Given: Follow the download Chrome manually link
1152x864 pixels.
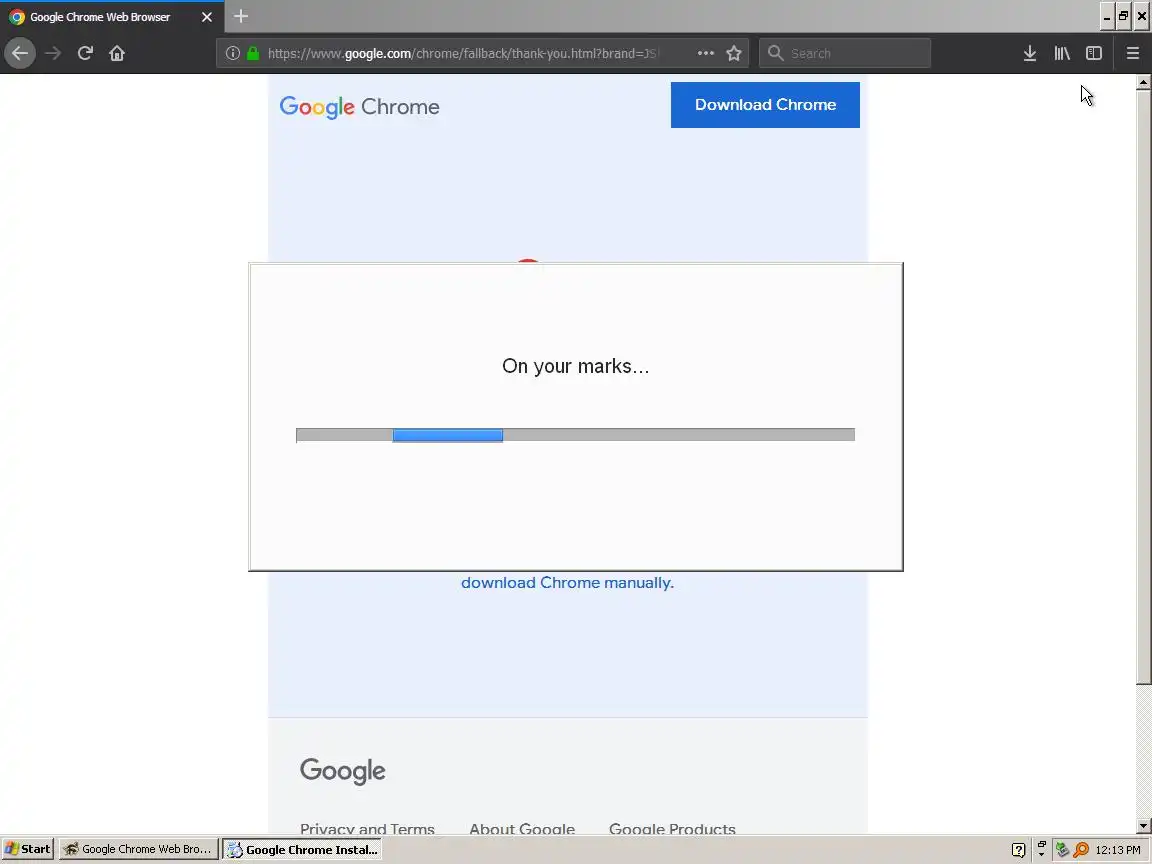Looking at the screenshot, I should pyautogui.click(x=567, y=583).
